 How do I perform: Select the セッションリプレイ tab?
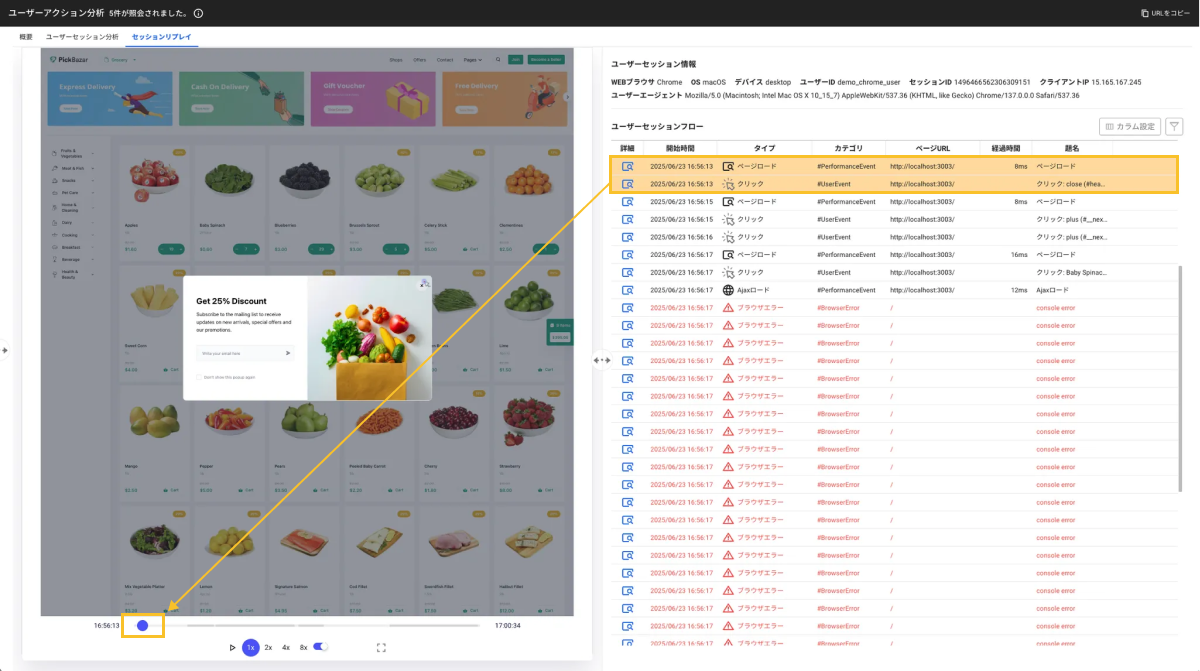click(x=162, y=37)
